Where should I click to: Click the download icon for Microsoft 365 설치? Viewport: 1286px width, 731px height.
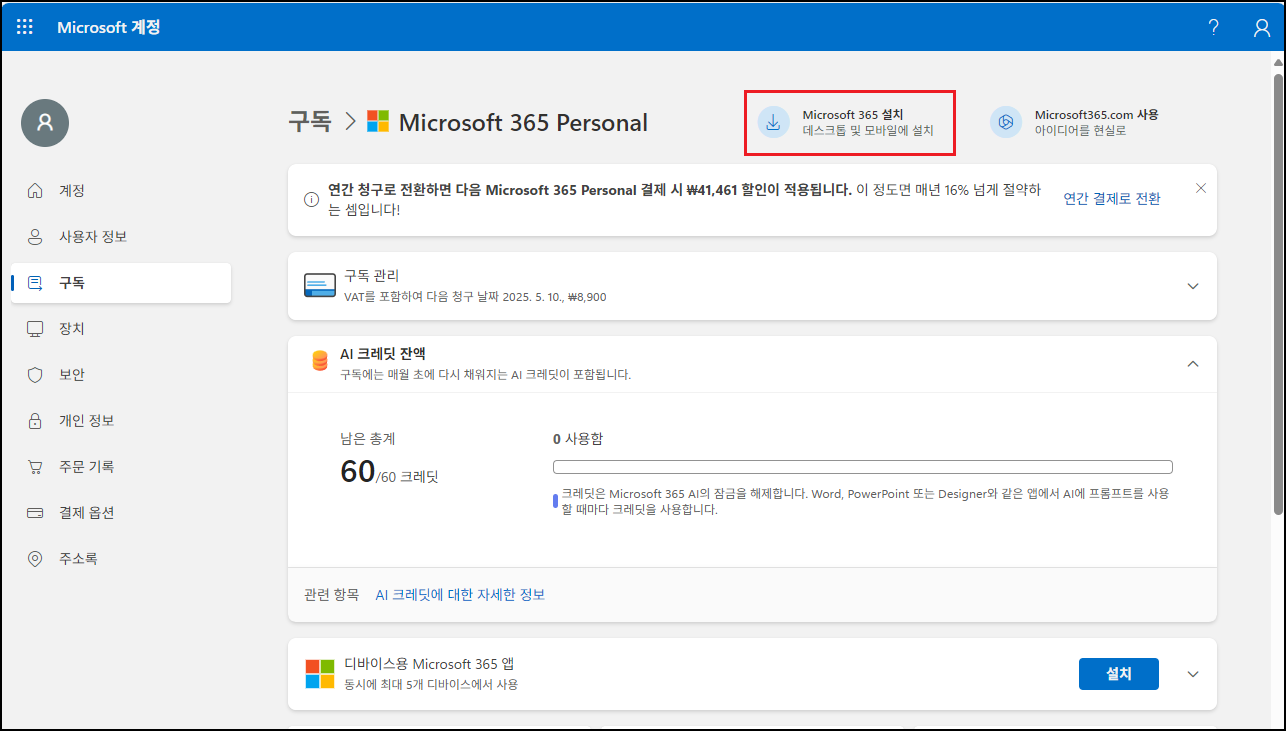point(773,122)
